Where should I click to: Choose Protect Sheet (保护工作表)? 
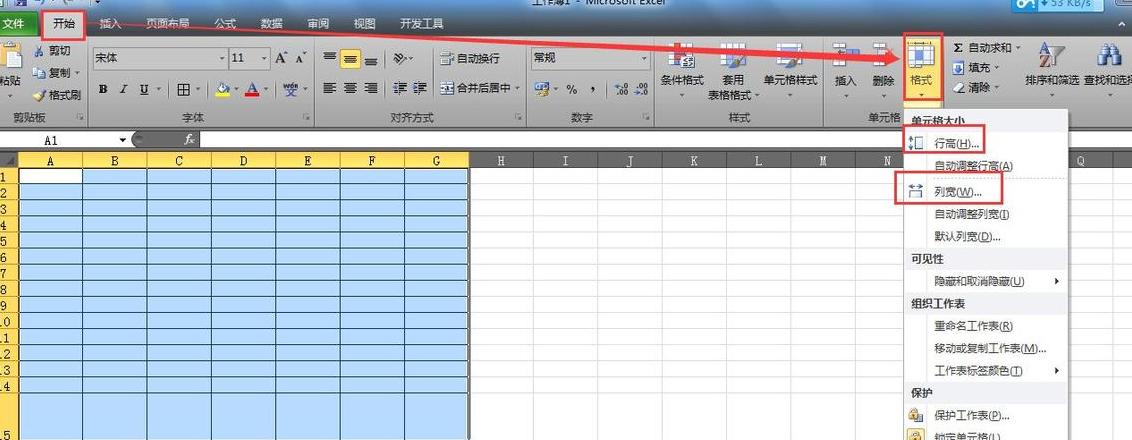click(985, 415)
